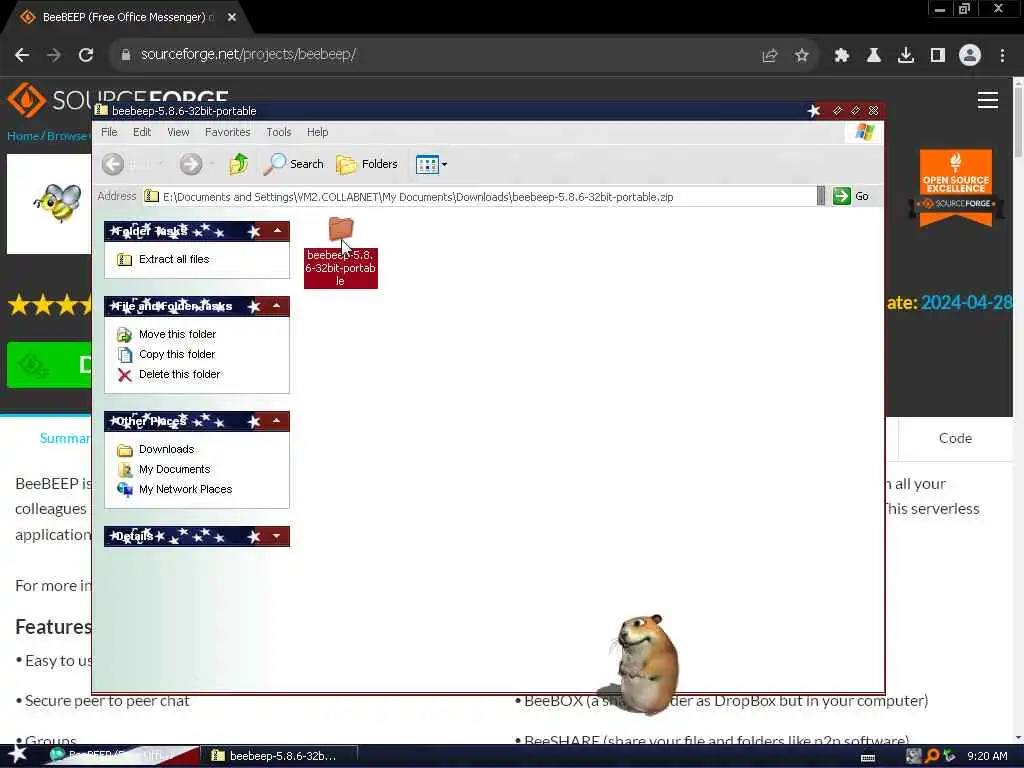
Task: Open the Summary tab on SourceForge
Action: coord(65,438)
